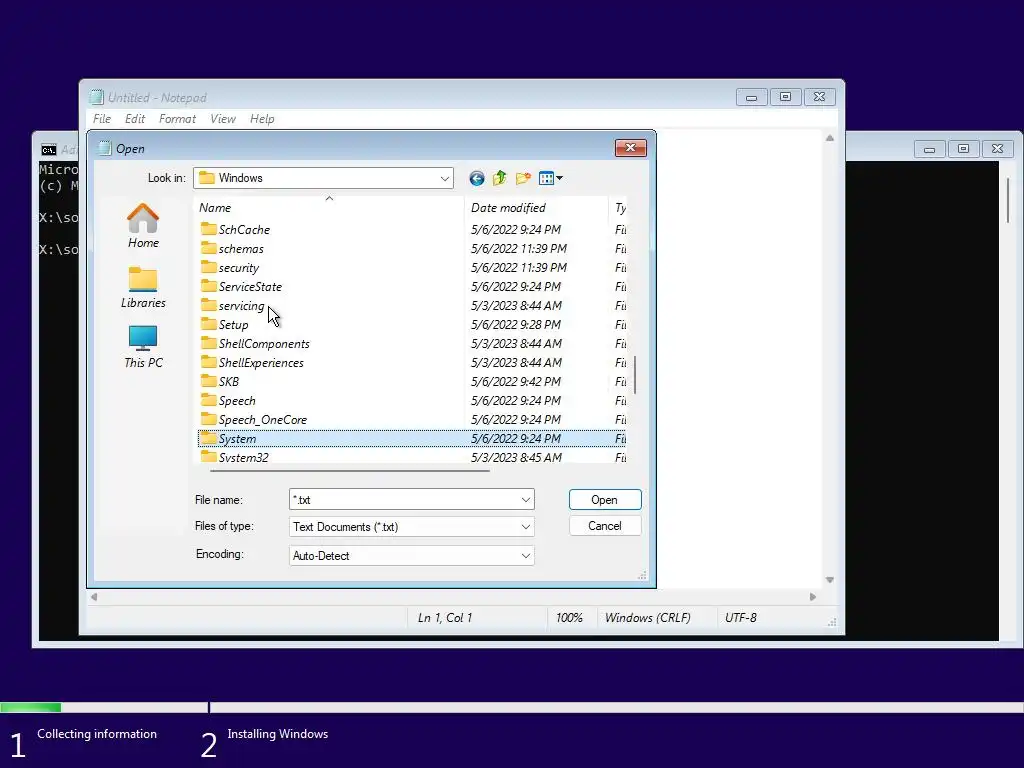Viewport: 1024px width, 768px height.
Task: Expand the Encoding dropdown
Action: 526,556
